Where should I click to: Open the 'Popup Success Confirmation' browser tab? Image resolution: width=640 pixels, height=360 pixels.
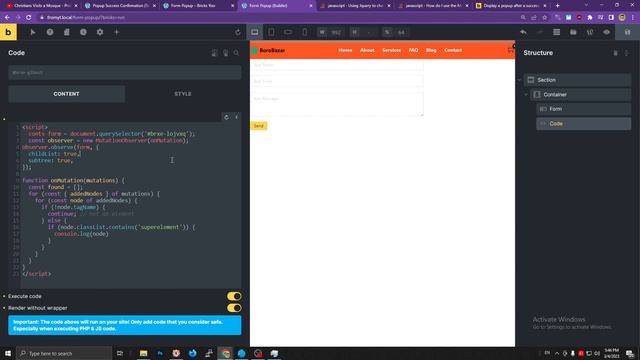(120, 6)
